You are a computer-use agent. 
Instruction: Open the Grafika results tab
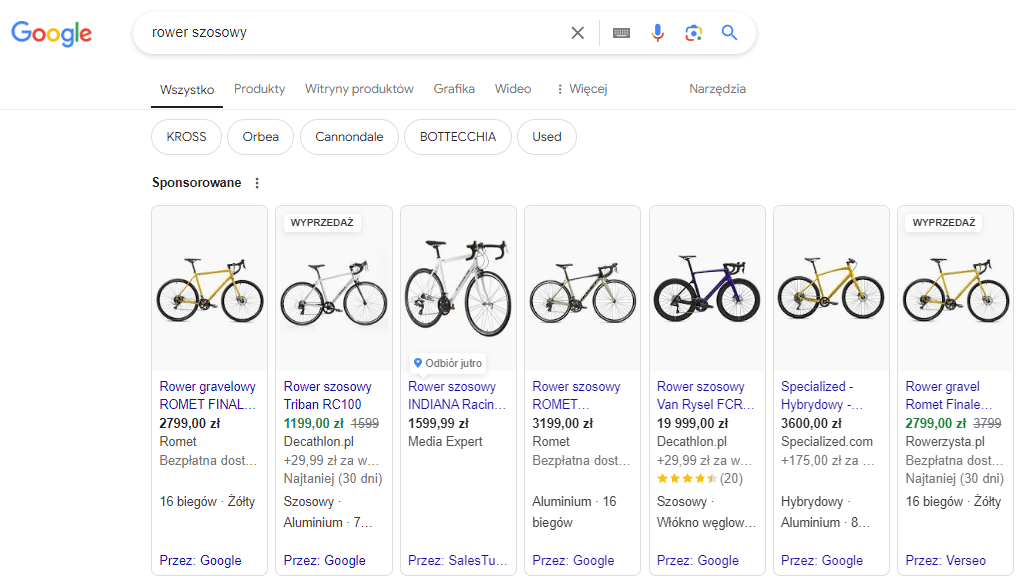tap(454, 88)
